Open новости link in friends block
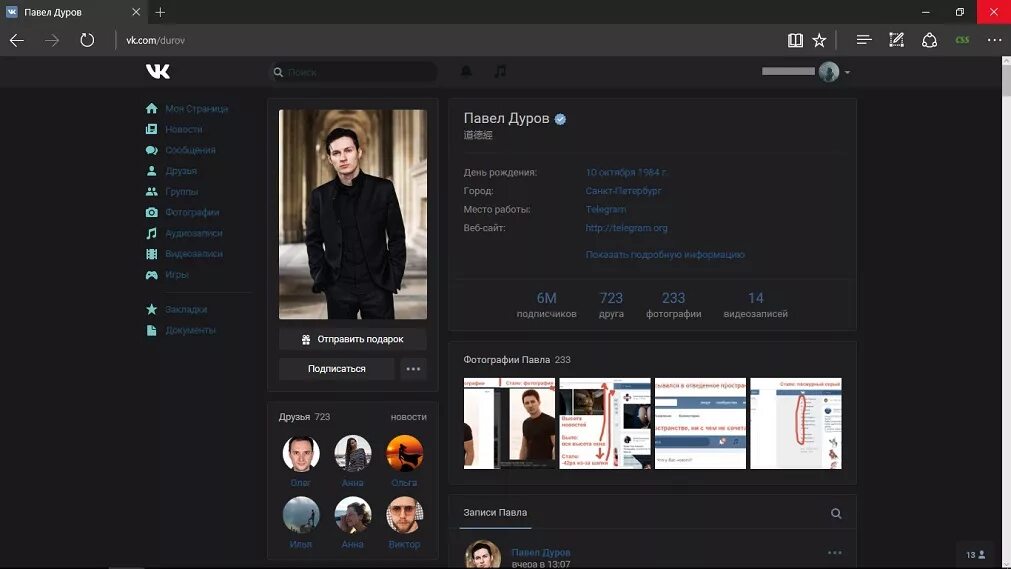 click(409, 417)
